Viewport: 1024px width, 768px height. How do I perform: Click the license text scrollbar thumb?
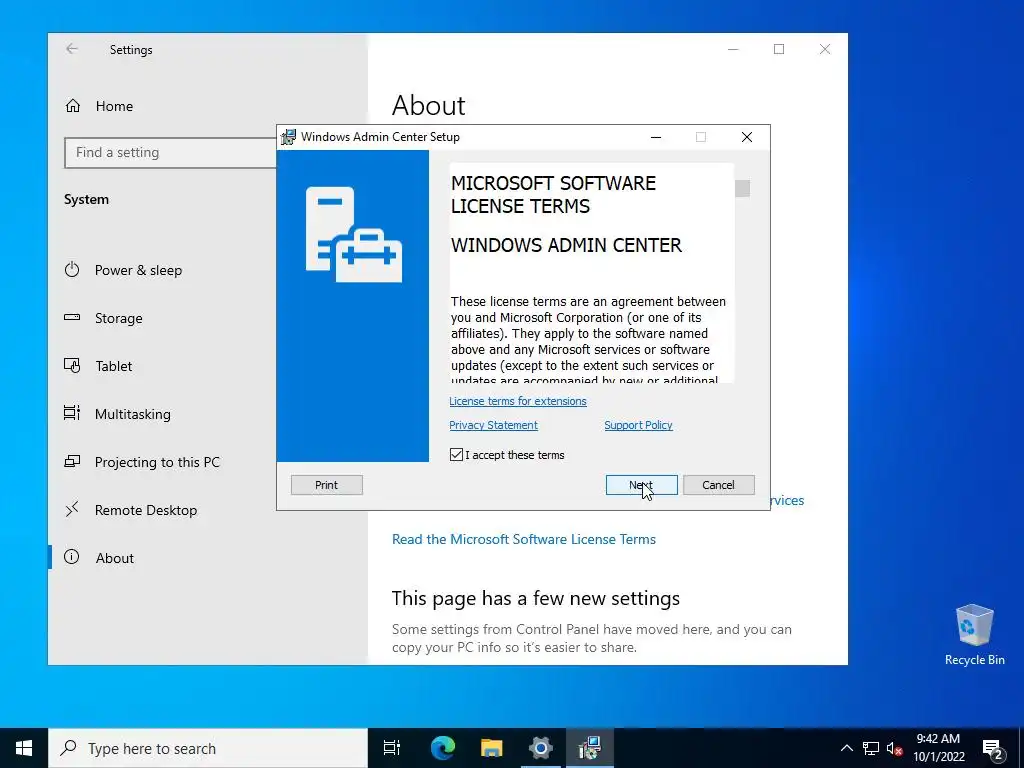point(742,188)
